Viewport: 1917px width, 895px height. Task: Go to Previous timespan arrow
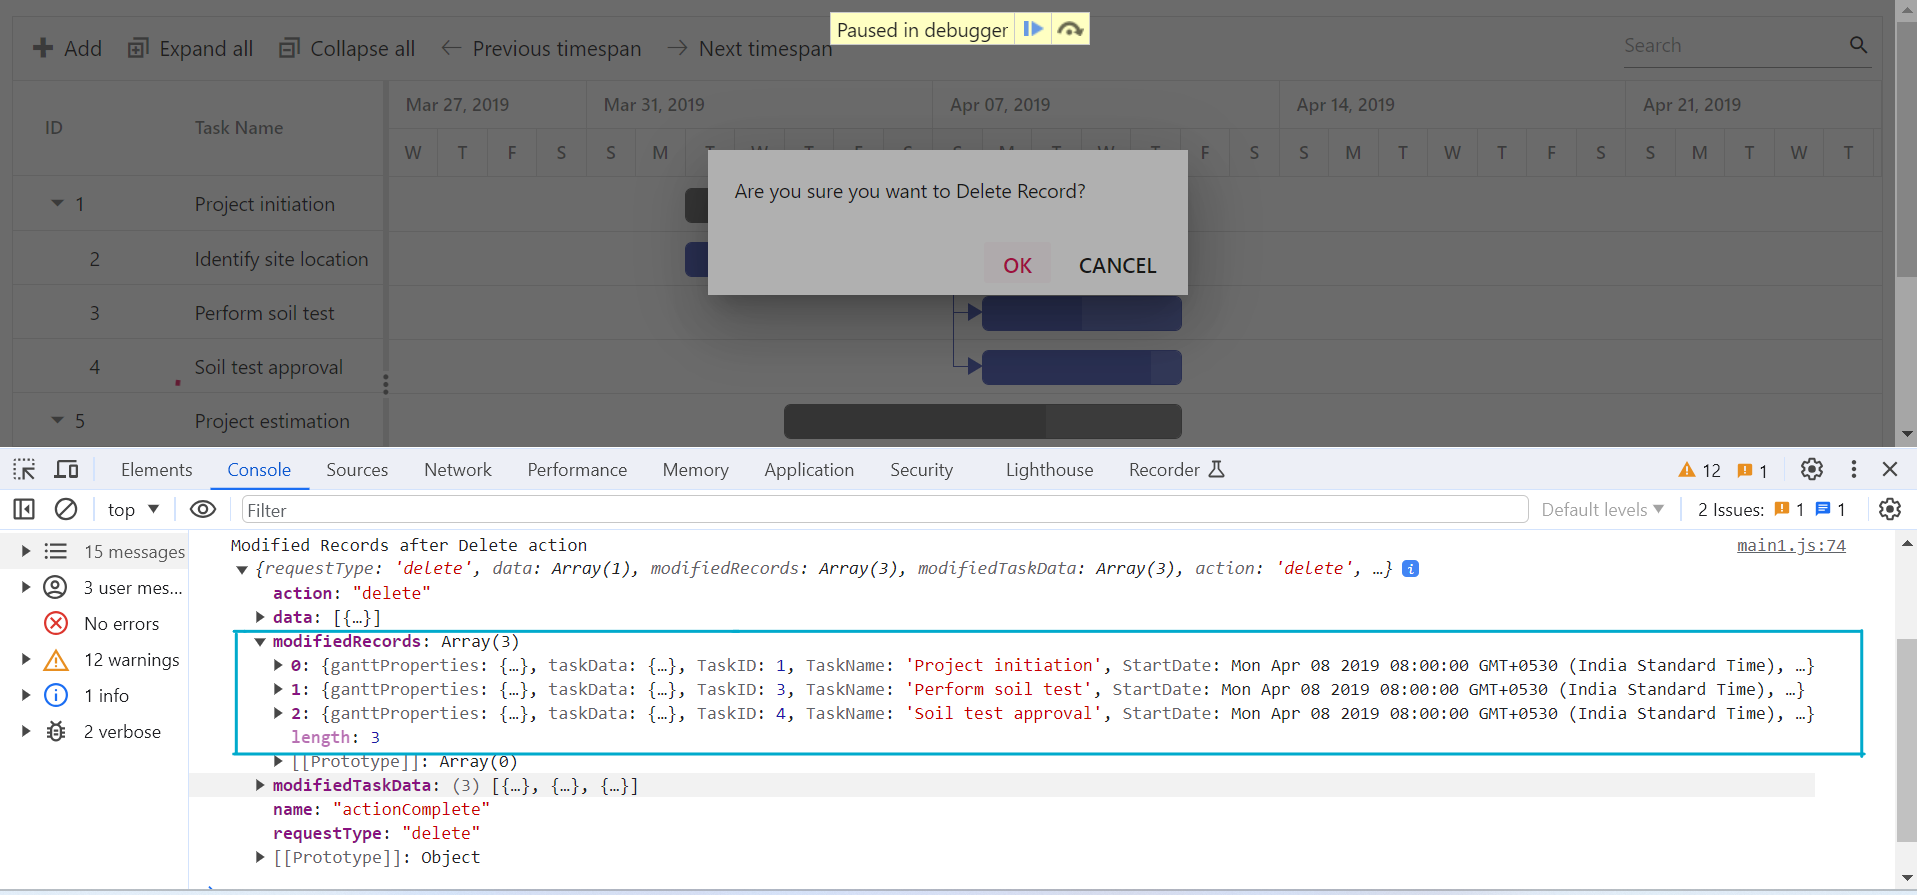(451, 48)
